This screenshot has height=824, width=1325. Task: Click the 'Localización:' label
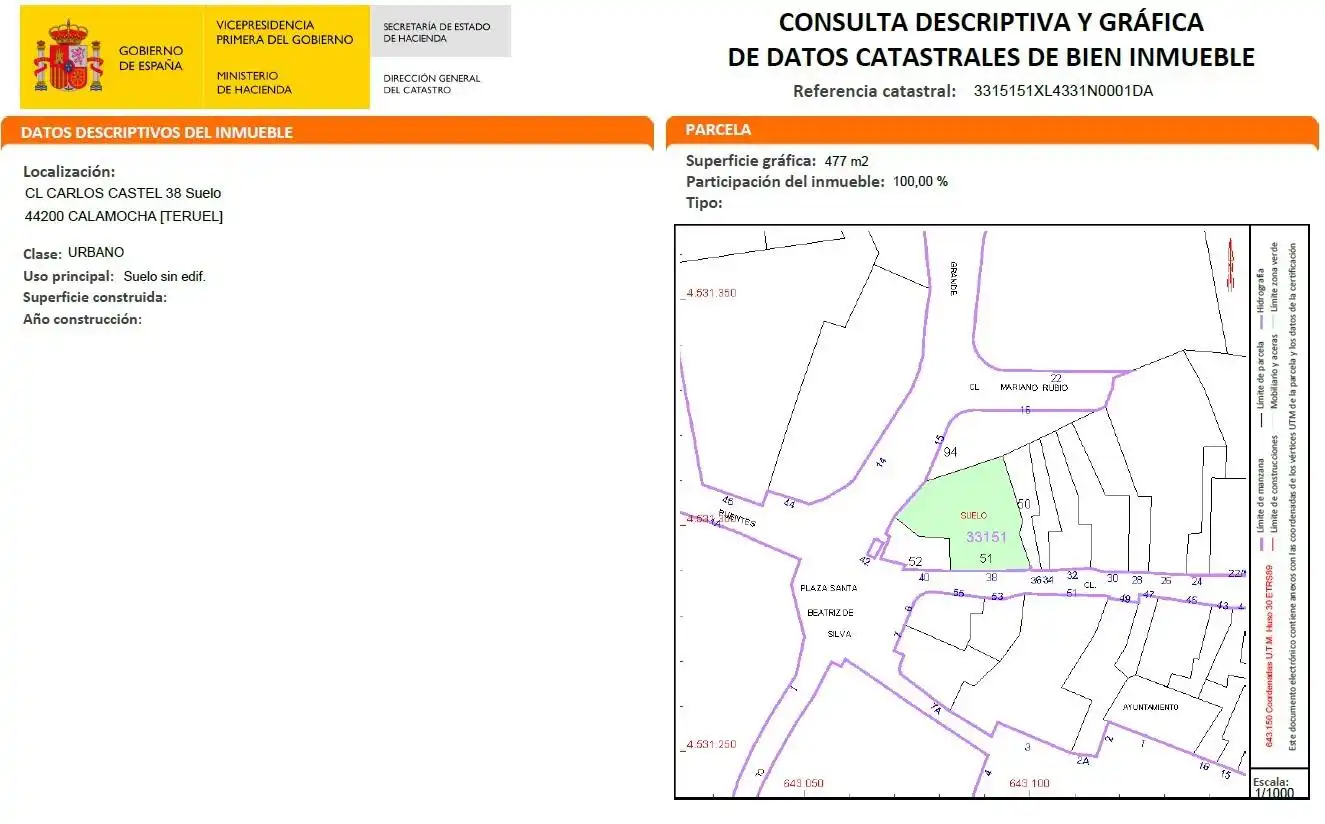pyautogui.click(x=69, y=172)
